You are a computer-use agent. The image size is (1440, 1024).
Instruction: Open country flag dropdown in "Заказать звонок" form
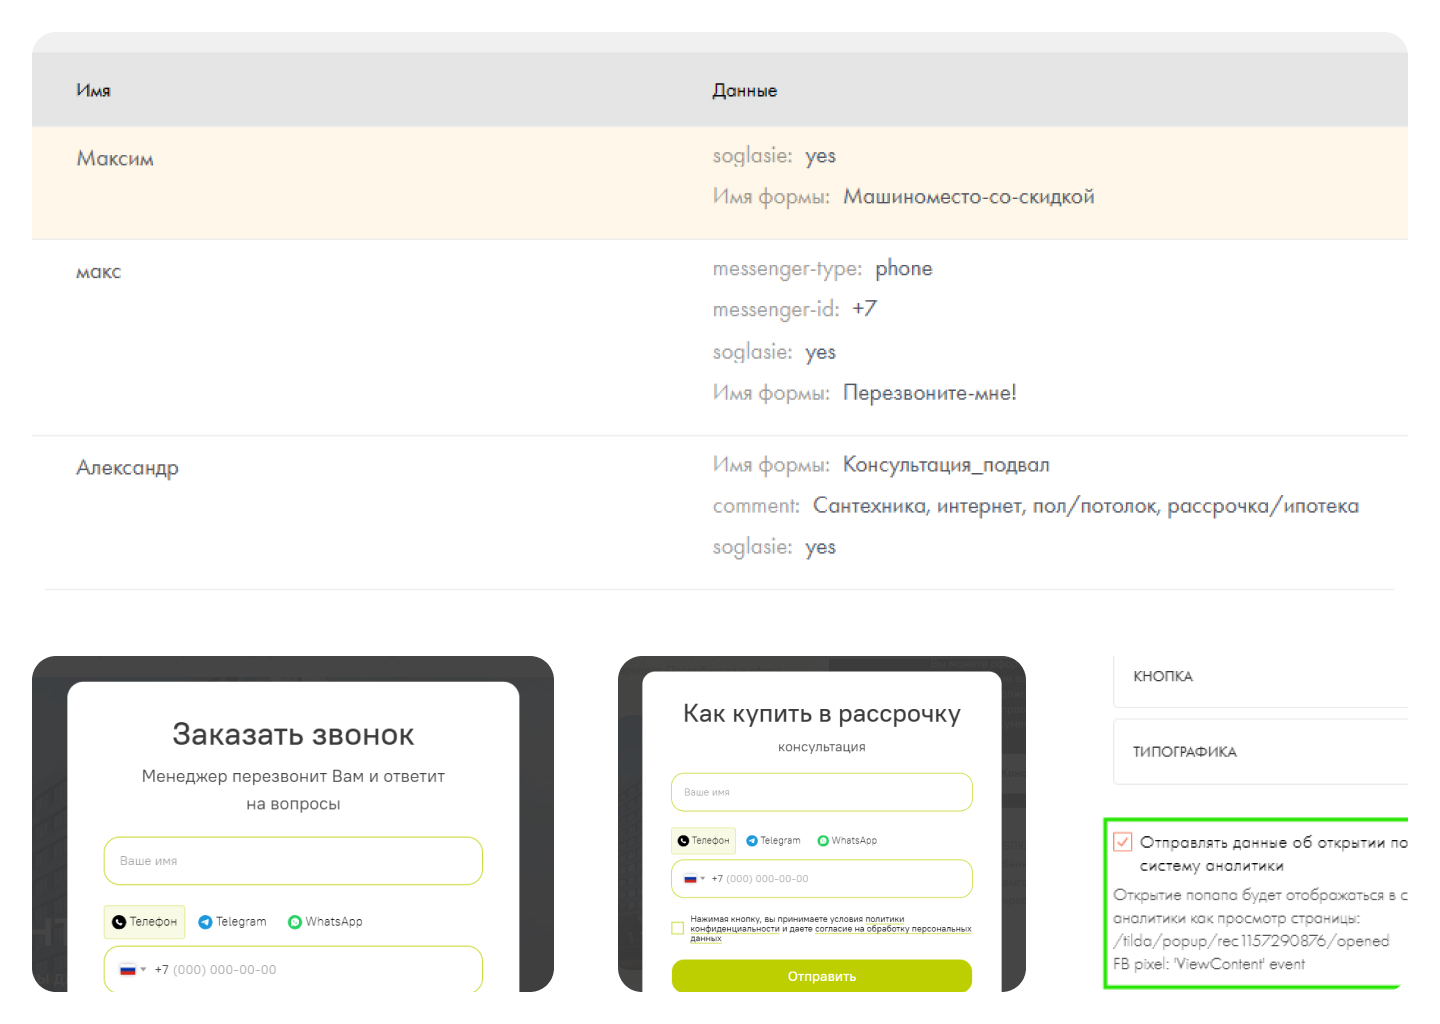pos(132,969)
